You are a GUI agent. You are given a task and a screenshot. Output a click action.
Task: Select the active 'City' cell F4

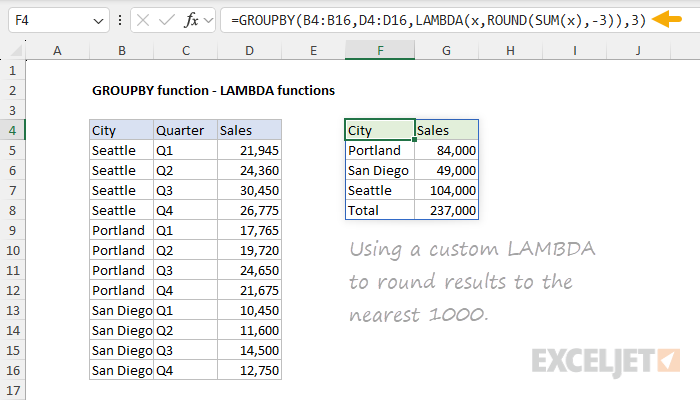[380, 130]
